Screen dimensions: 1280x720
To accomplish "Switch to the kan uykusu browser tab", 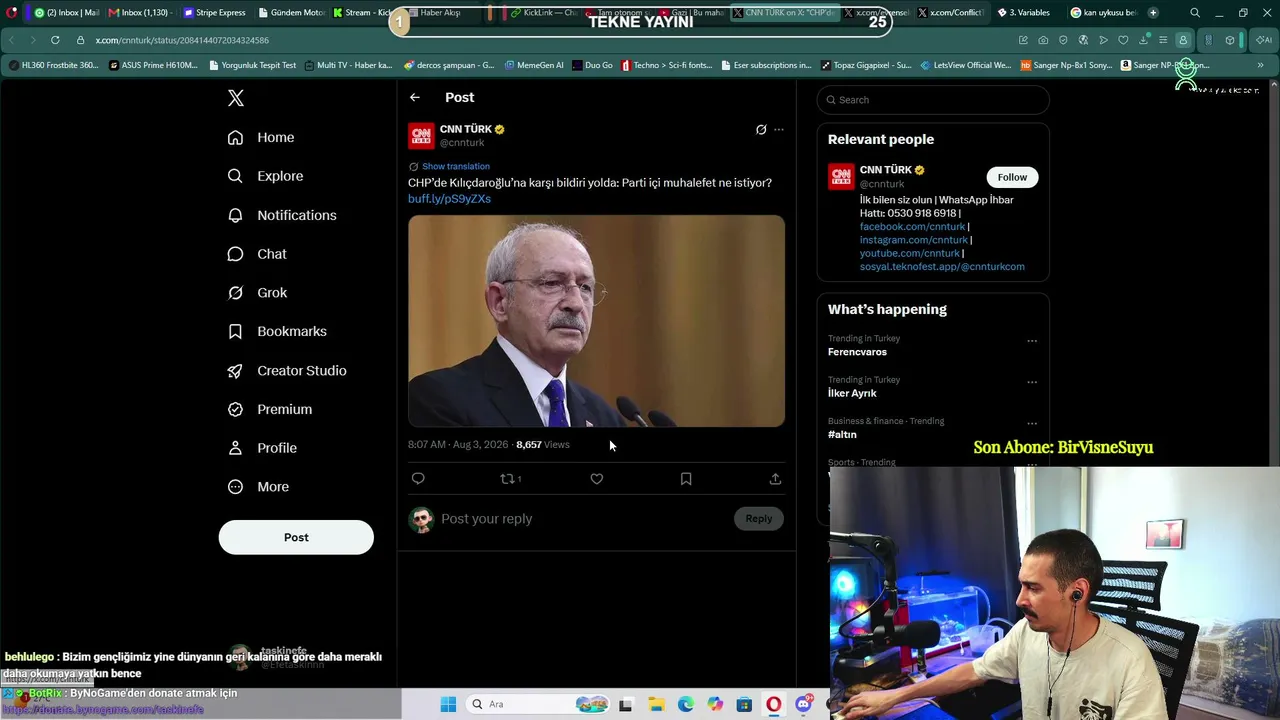I will click(x=1102, y=13).
